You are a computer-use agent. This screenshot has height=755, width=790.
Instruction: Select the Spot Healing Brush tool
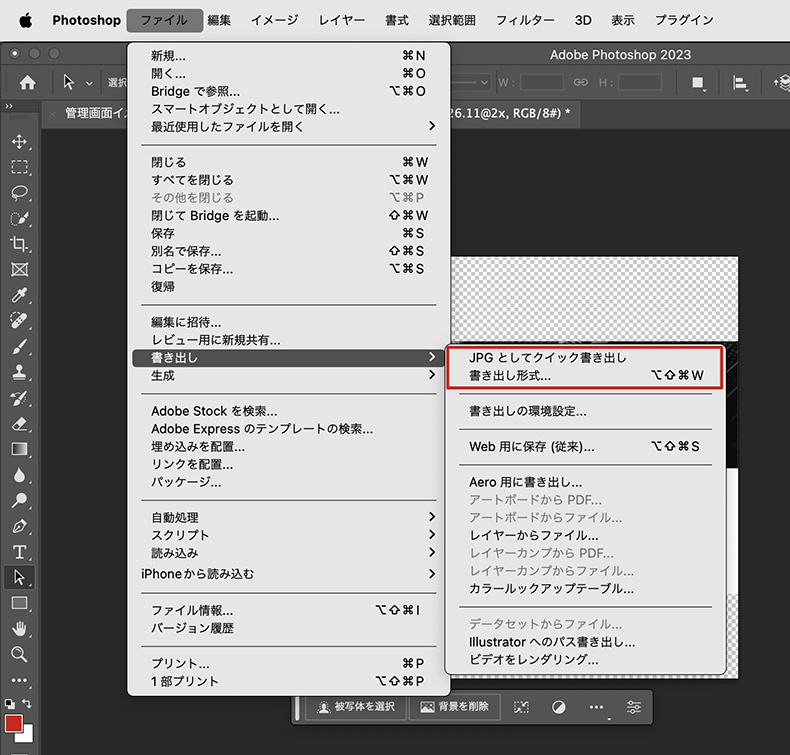19,321
